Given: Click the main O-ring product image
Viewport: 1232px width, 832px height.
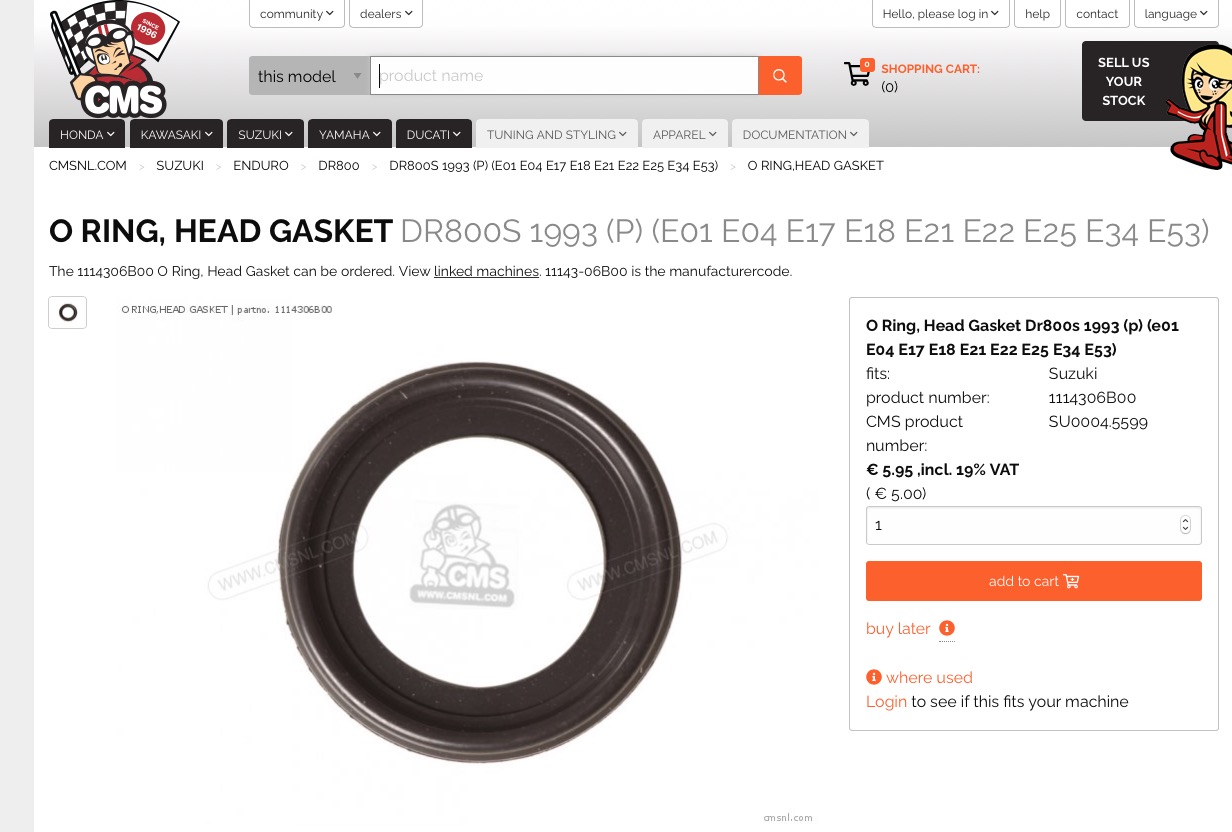Looking at the screenshot, I should (480, 562).
